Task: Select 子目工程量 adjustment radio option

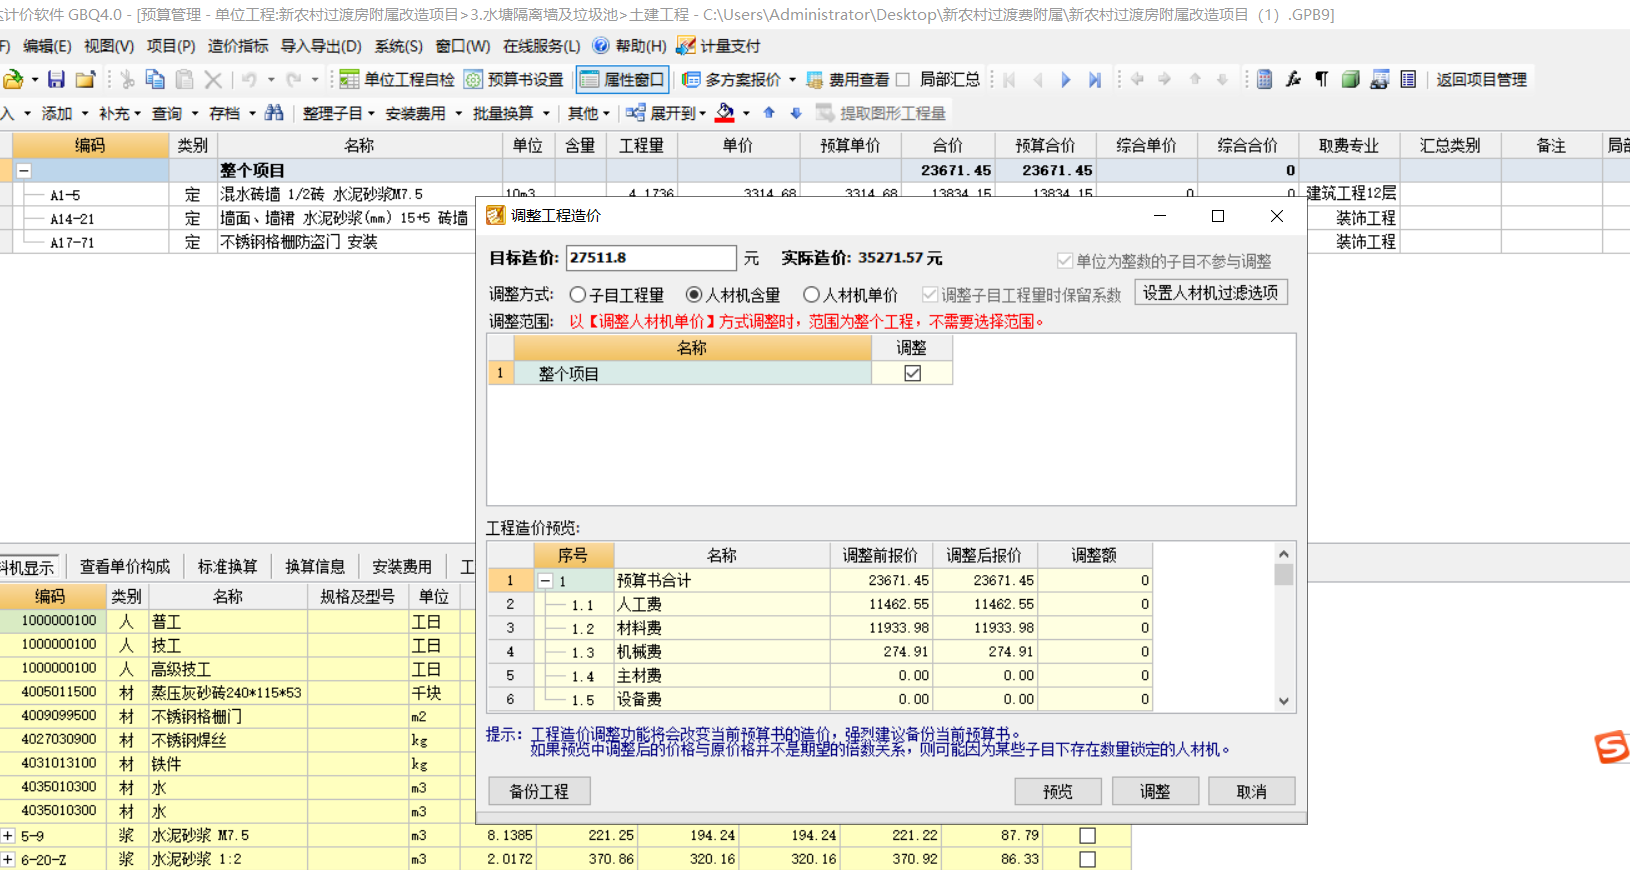Action: tap(577, 294)
